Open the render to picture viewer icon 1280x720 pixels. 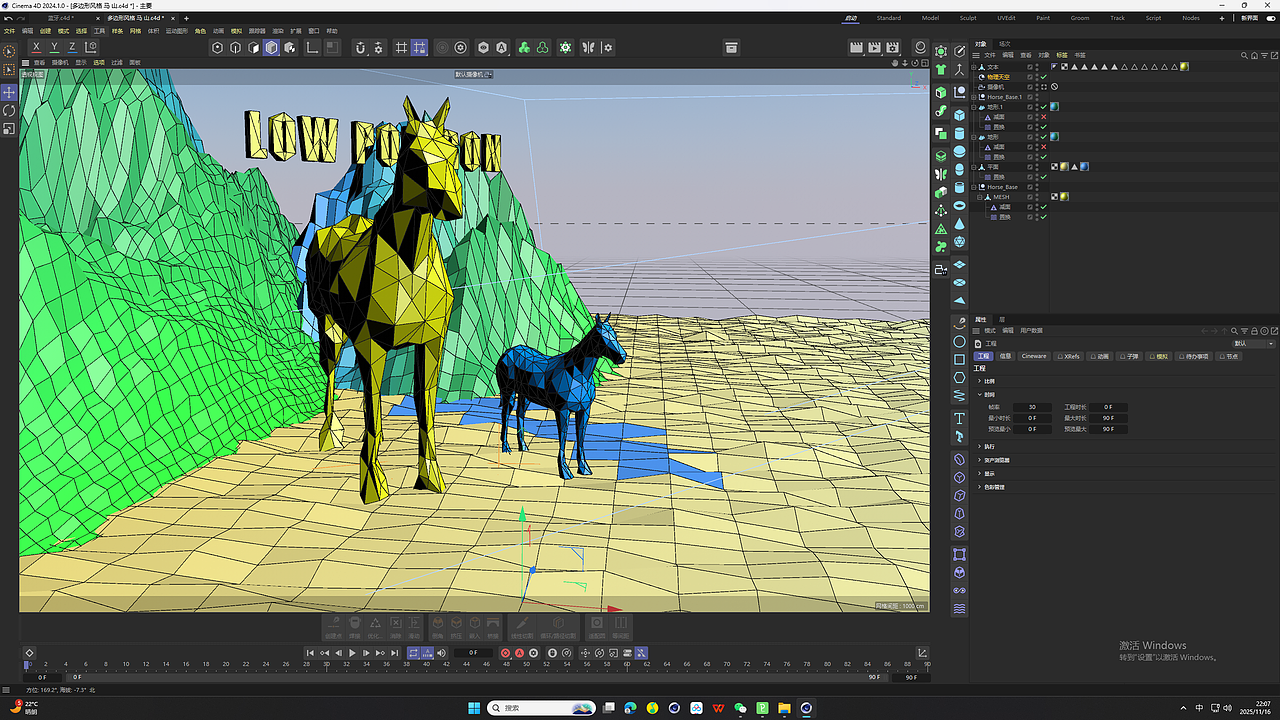[x=874, y=47]
